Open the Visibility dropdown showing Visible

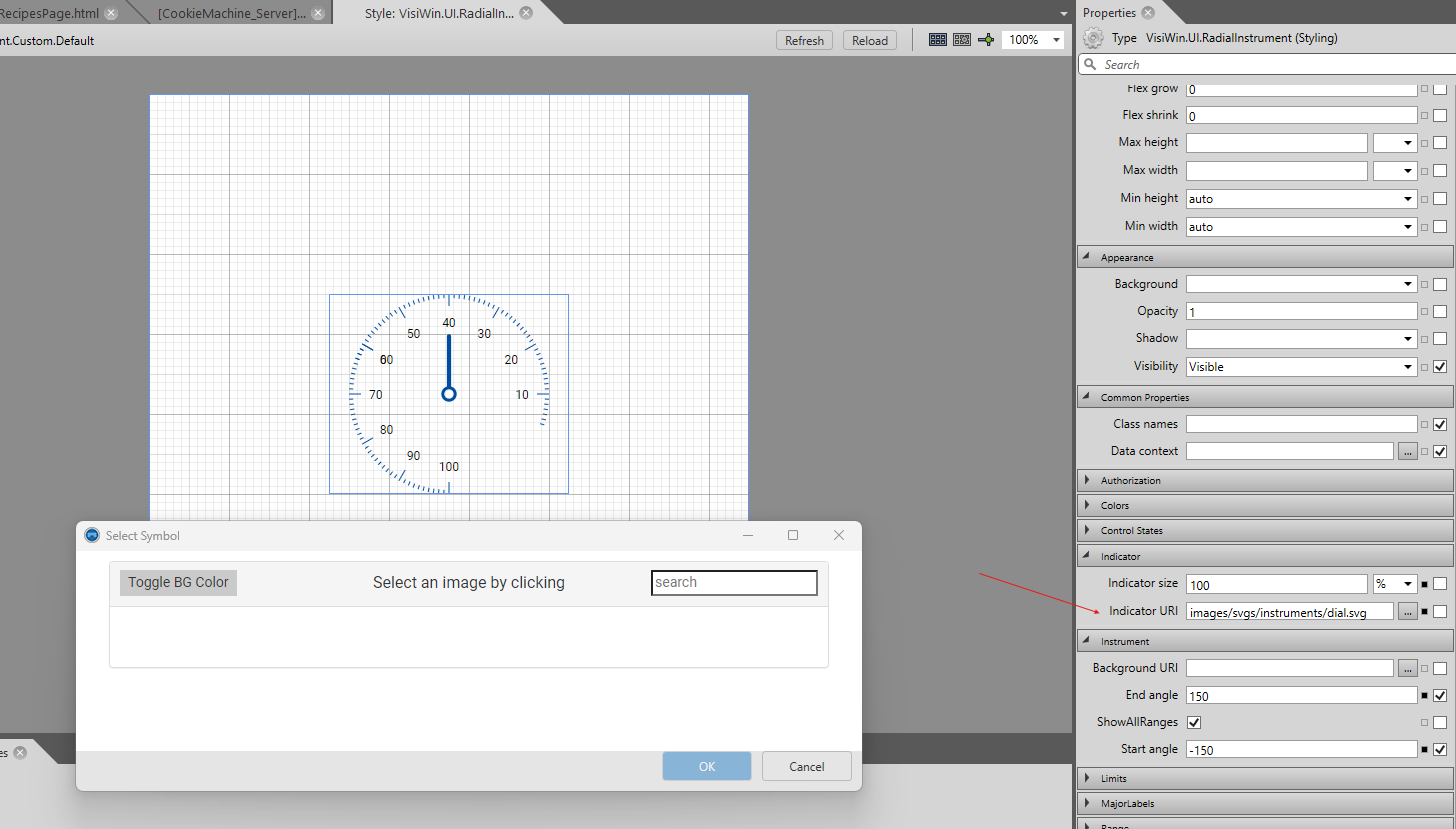1407,366
